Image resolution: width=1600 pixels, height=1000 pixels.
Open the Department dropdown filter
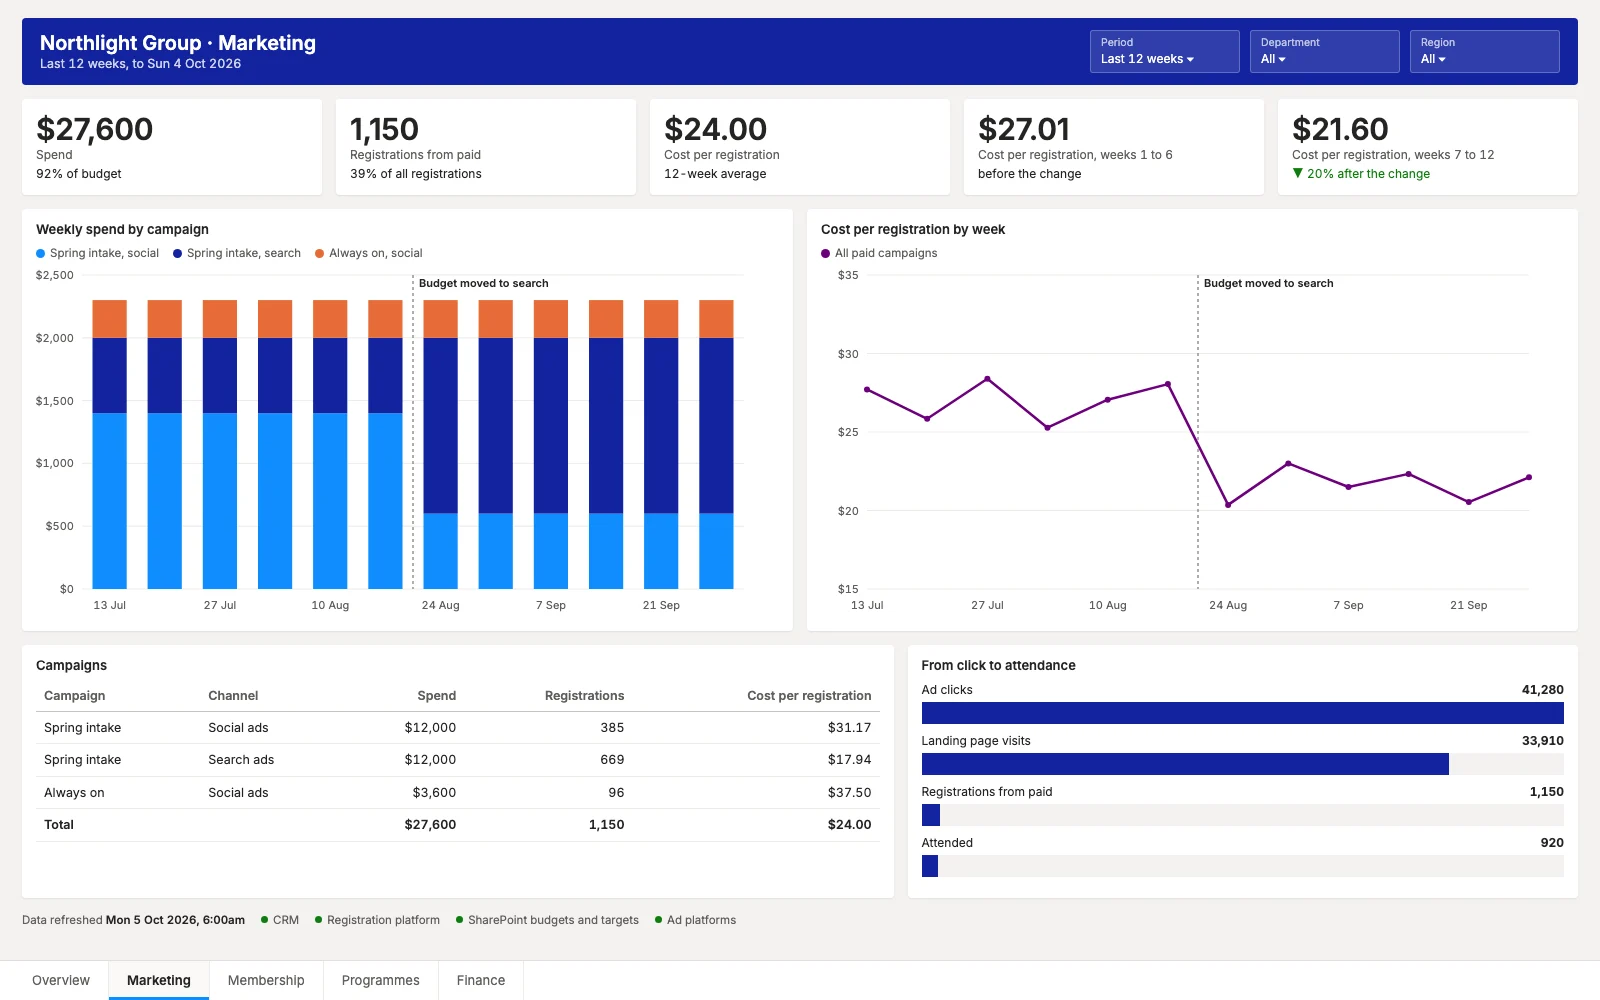(x=1324, y=51)
